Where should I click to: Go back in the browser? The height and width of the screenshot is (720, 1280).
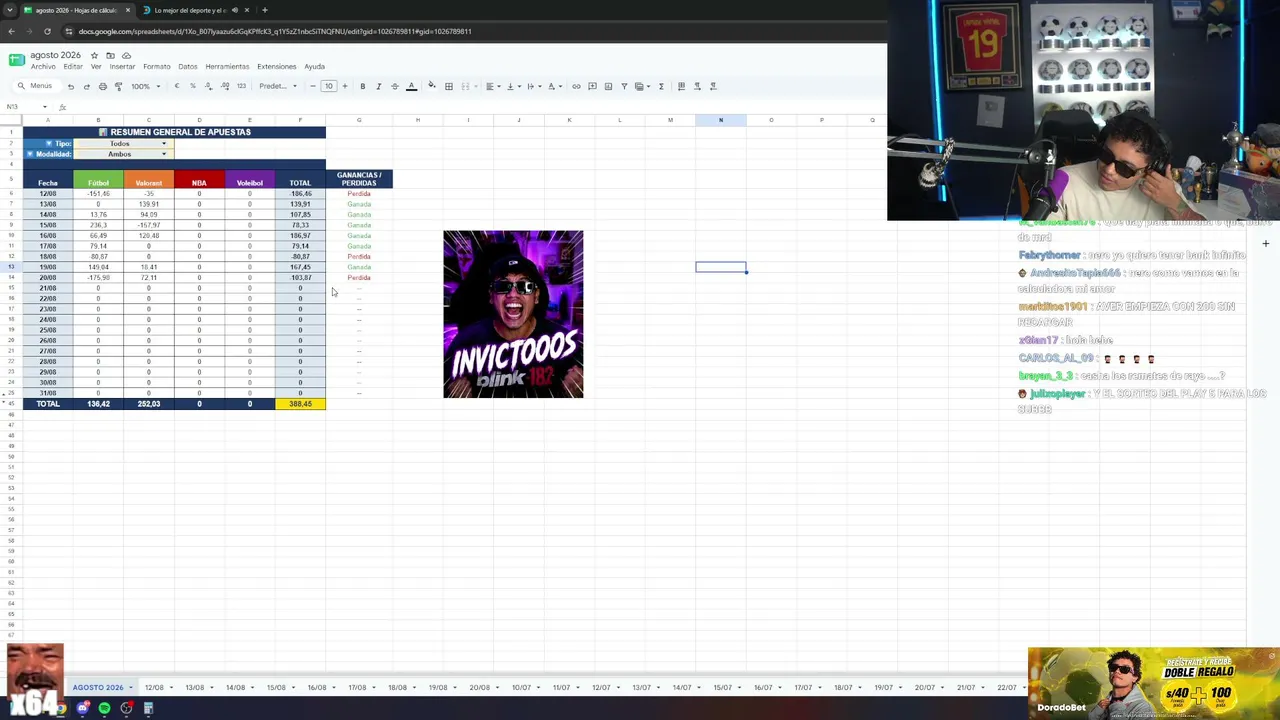tap(11, 31)
